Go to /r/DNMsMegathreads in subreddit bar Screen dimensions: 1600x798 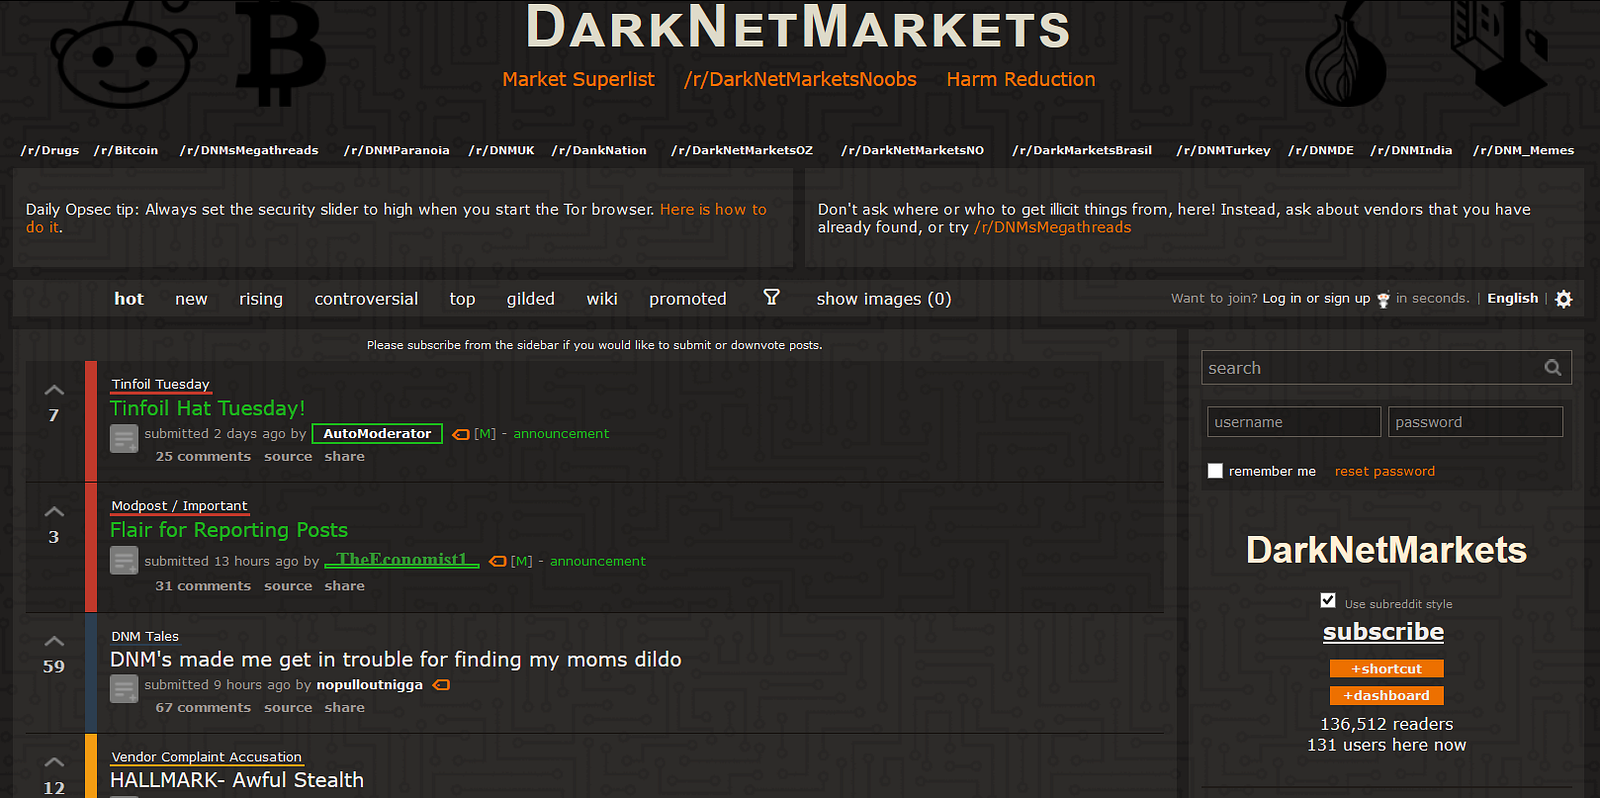click(249, 150)
